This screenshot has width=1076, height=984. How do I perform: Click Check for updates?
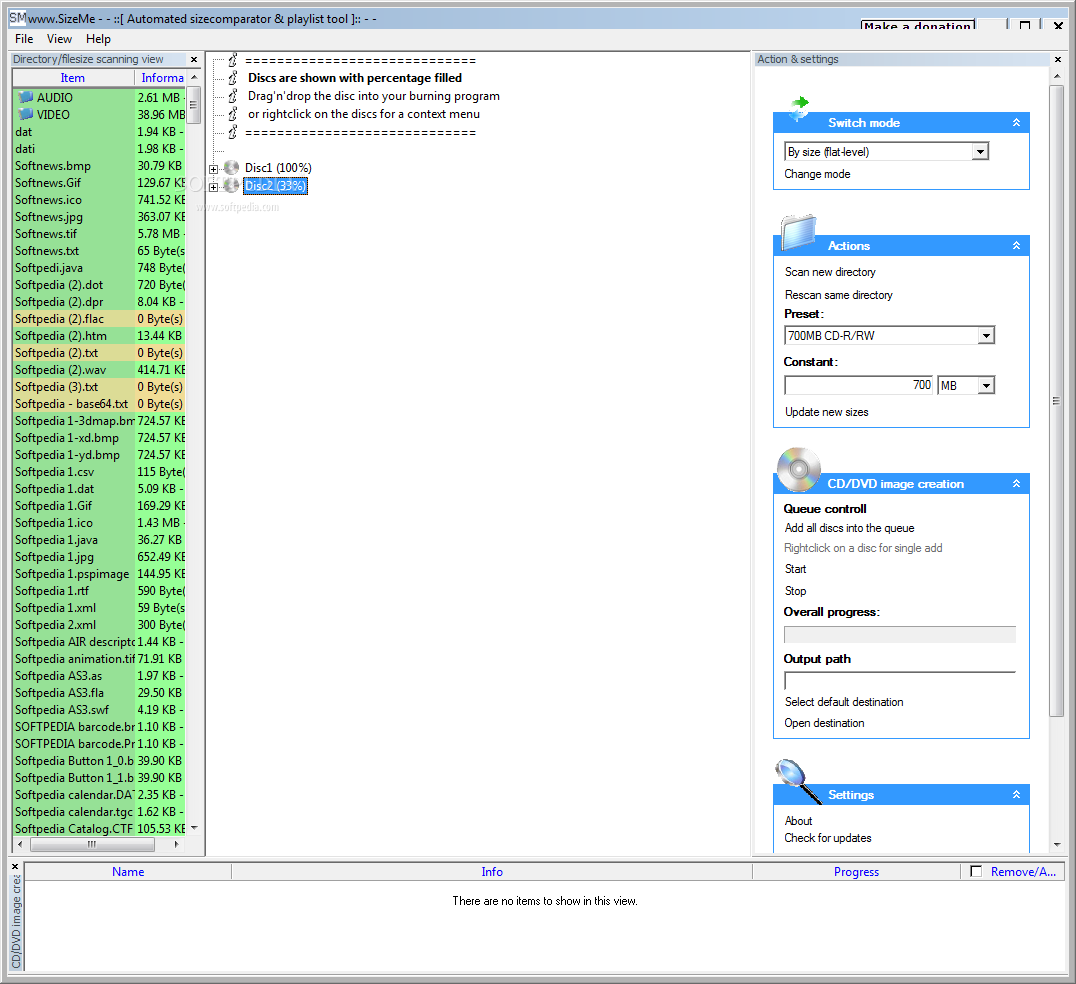pyautogui.click(x=828, y=839)
